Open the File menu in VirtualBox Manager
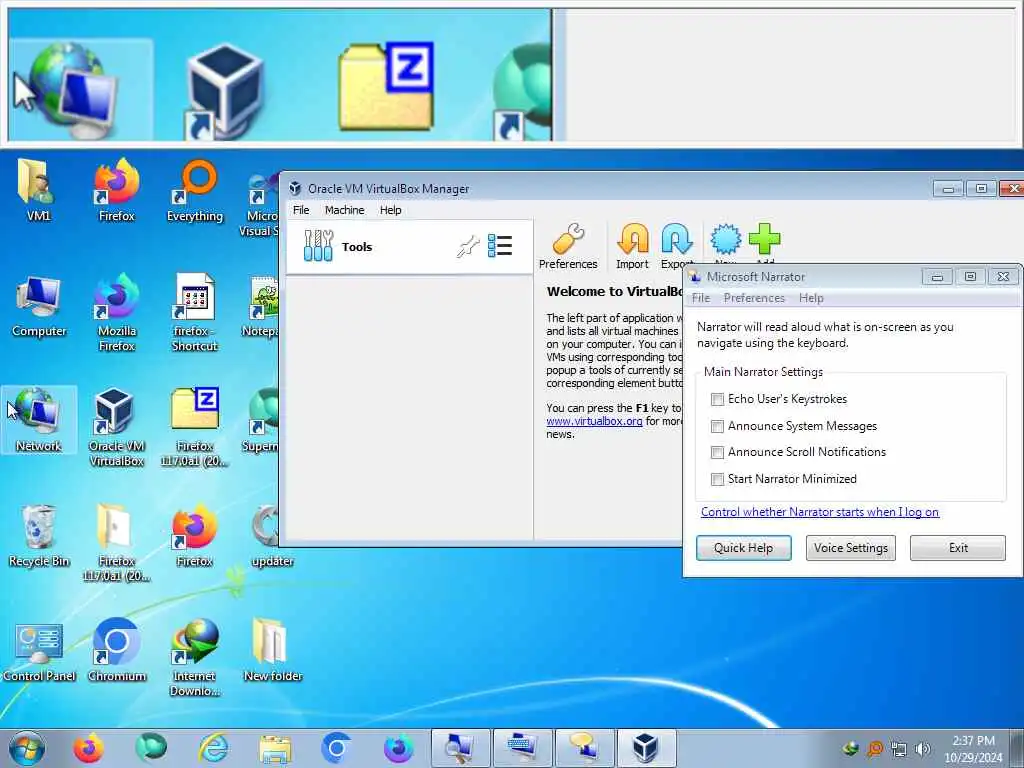Image resolution: width=1024 pixels, height=768 pixels. pos(301,210)
